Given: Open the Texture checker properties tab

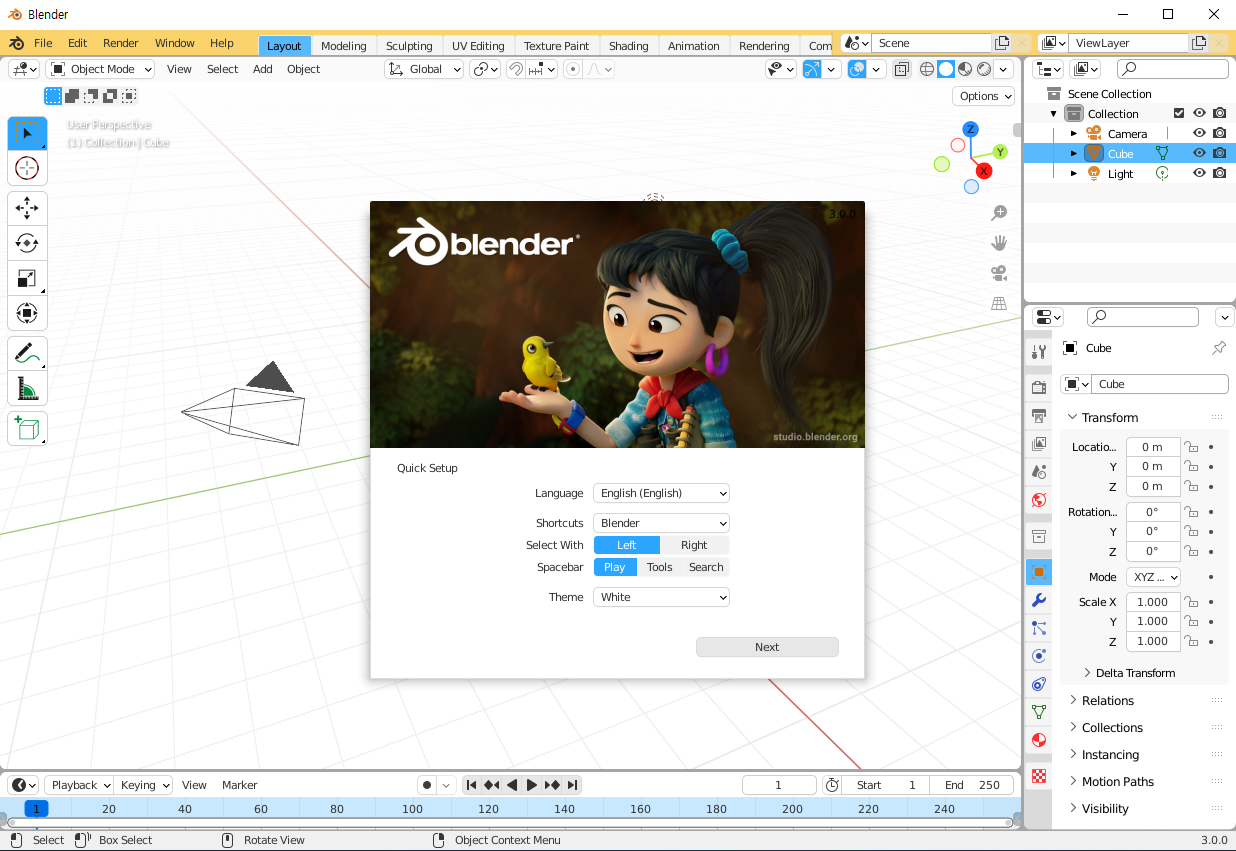Looking at the screenshot, I should (x=1039, y=776).
